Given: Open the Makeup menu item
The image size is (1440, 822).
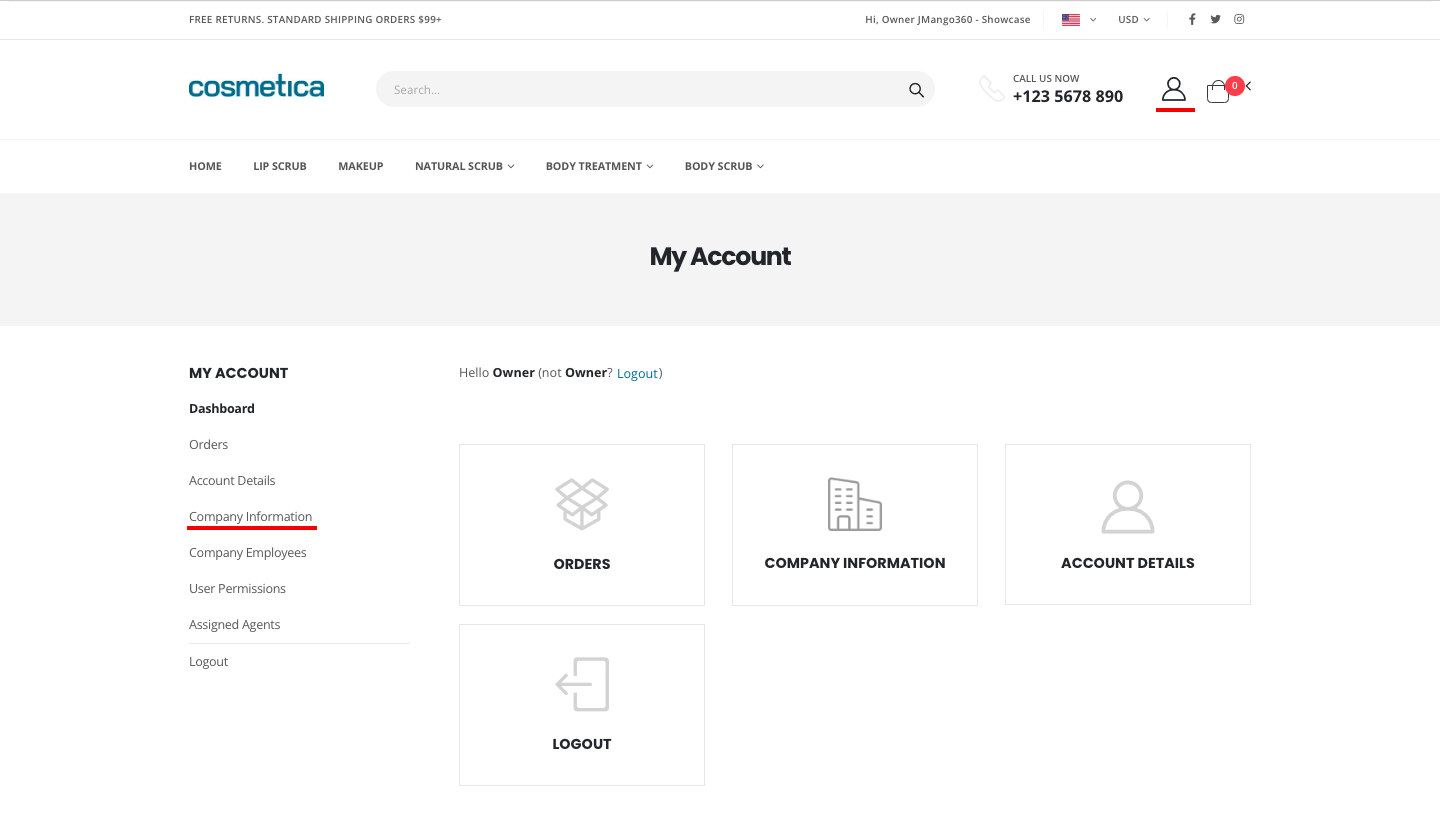Looking at the screenshot, I should (x=360, y=166).
